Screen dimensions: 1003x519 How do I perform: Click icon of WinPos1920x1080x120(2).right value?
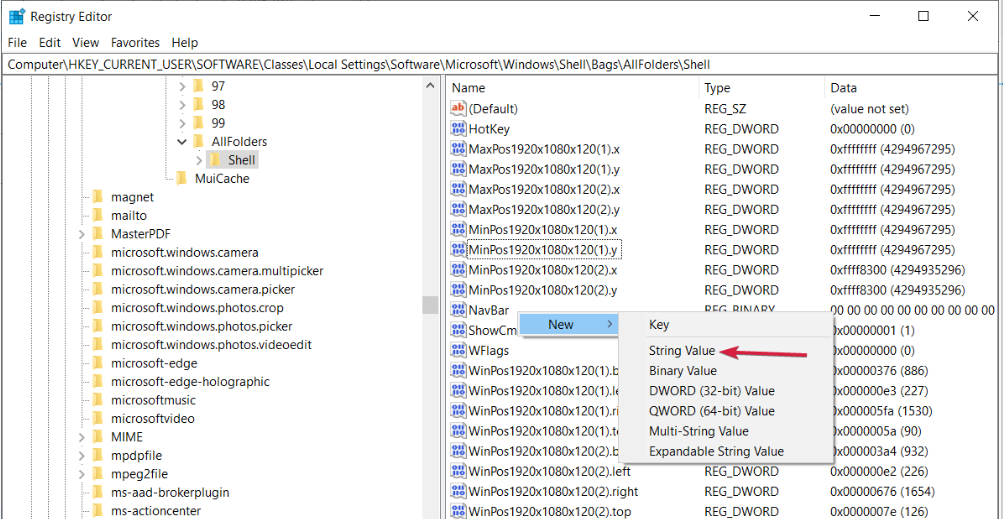(x=459, y=492)
